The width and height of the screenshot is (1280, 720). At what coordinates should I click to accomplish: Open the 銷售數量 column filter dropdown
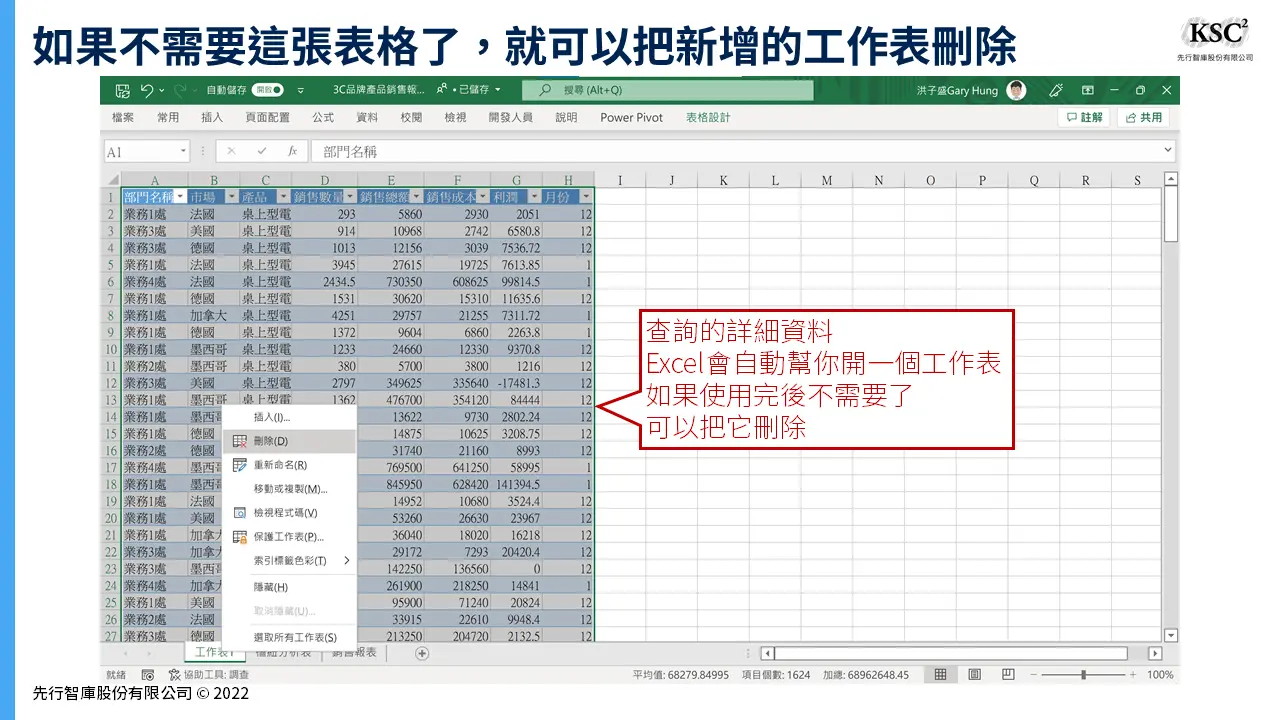click(x=350, y=197)
